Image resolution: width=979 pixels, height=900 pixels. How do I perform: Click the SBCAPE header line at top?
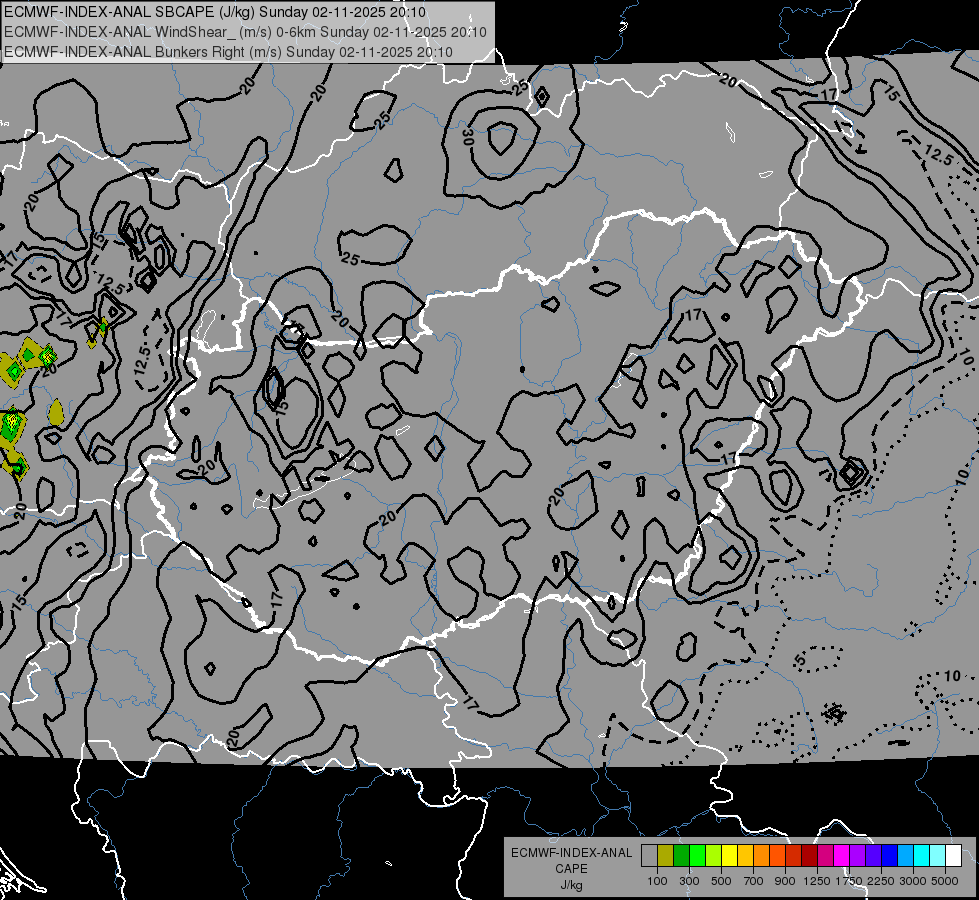click(x=215, y=12)
